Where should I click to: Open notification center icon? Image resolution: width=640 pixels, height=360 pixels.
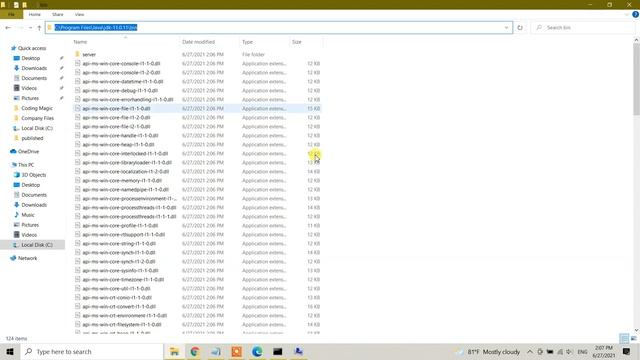coord(627,351)
